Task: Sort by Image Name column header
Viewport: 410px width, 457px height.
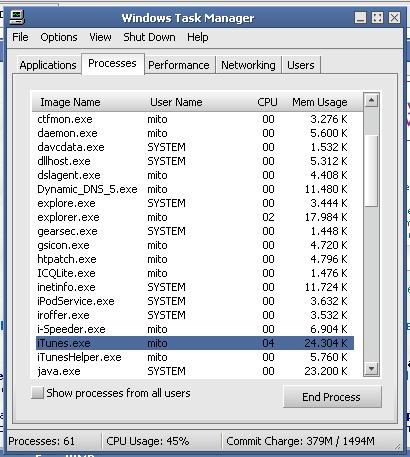Action: click(x=70, y=102)
